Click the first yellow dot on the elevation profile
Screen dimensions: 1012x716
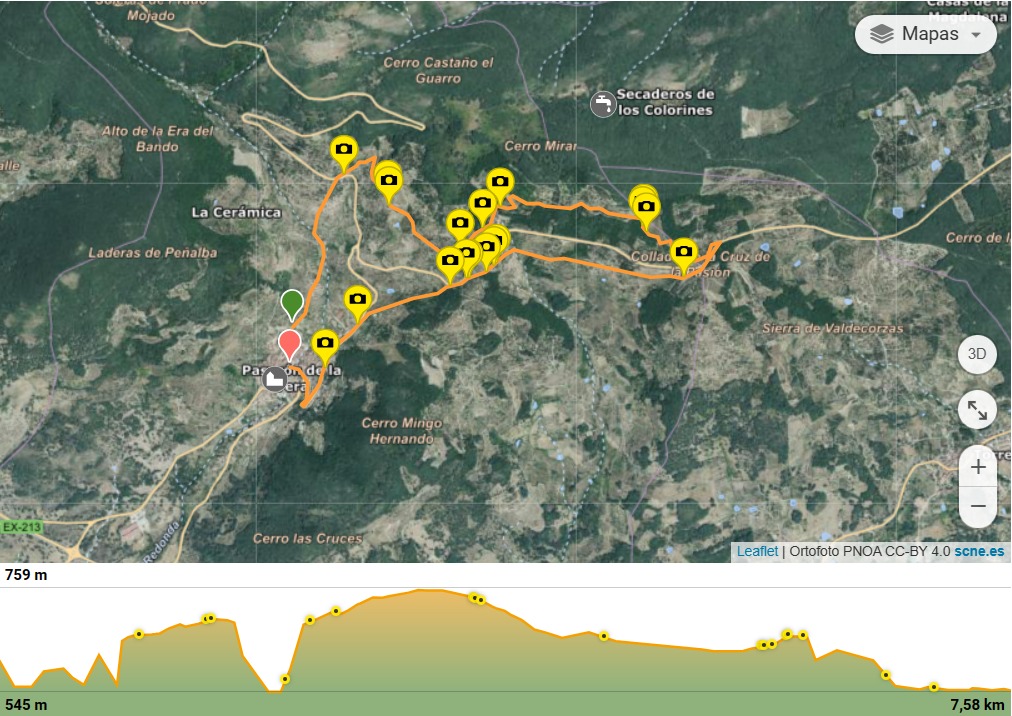point(139,634)
